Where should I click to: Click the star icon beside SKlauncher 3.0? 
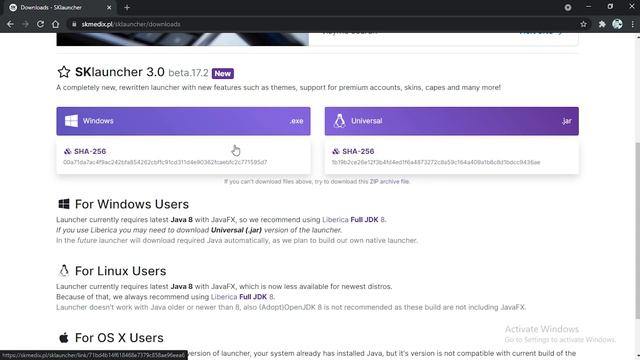click(x=64, y=72)
